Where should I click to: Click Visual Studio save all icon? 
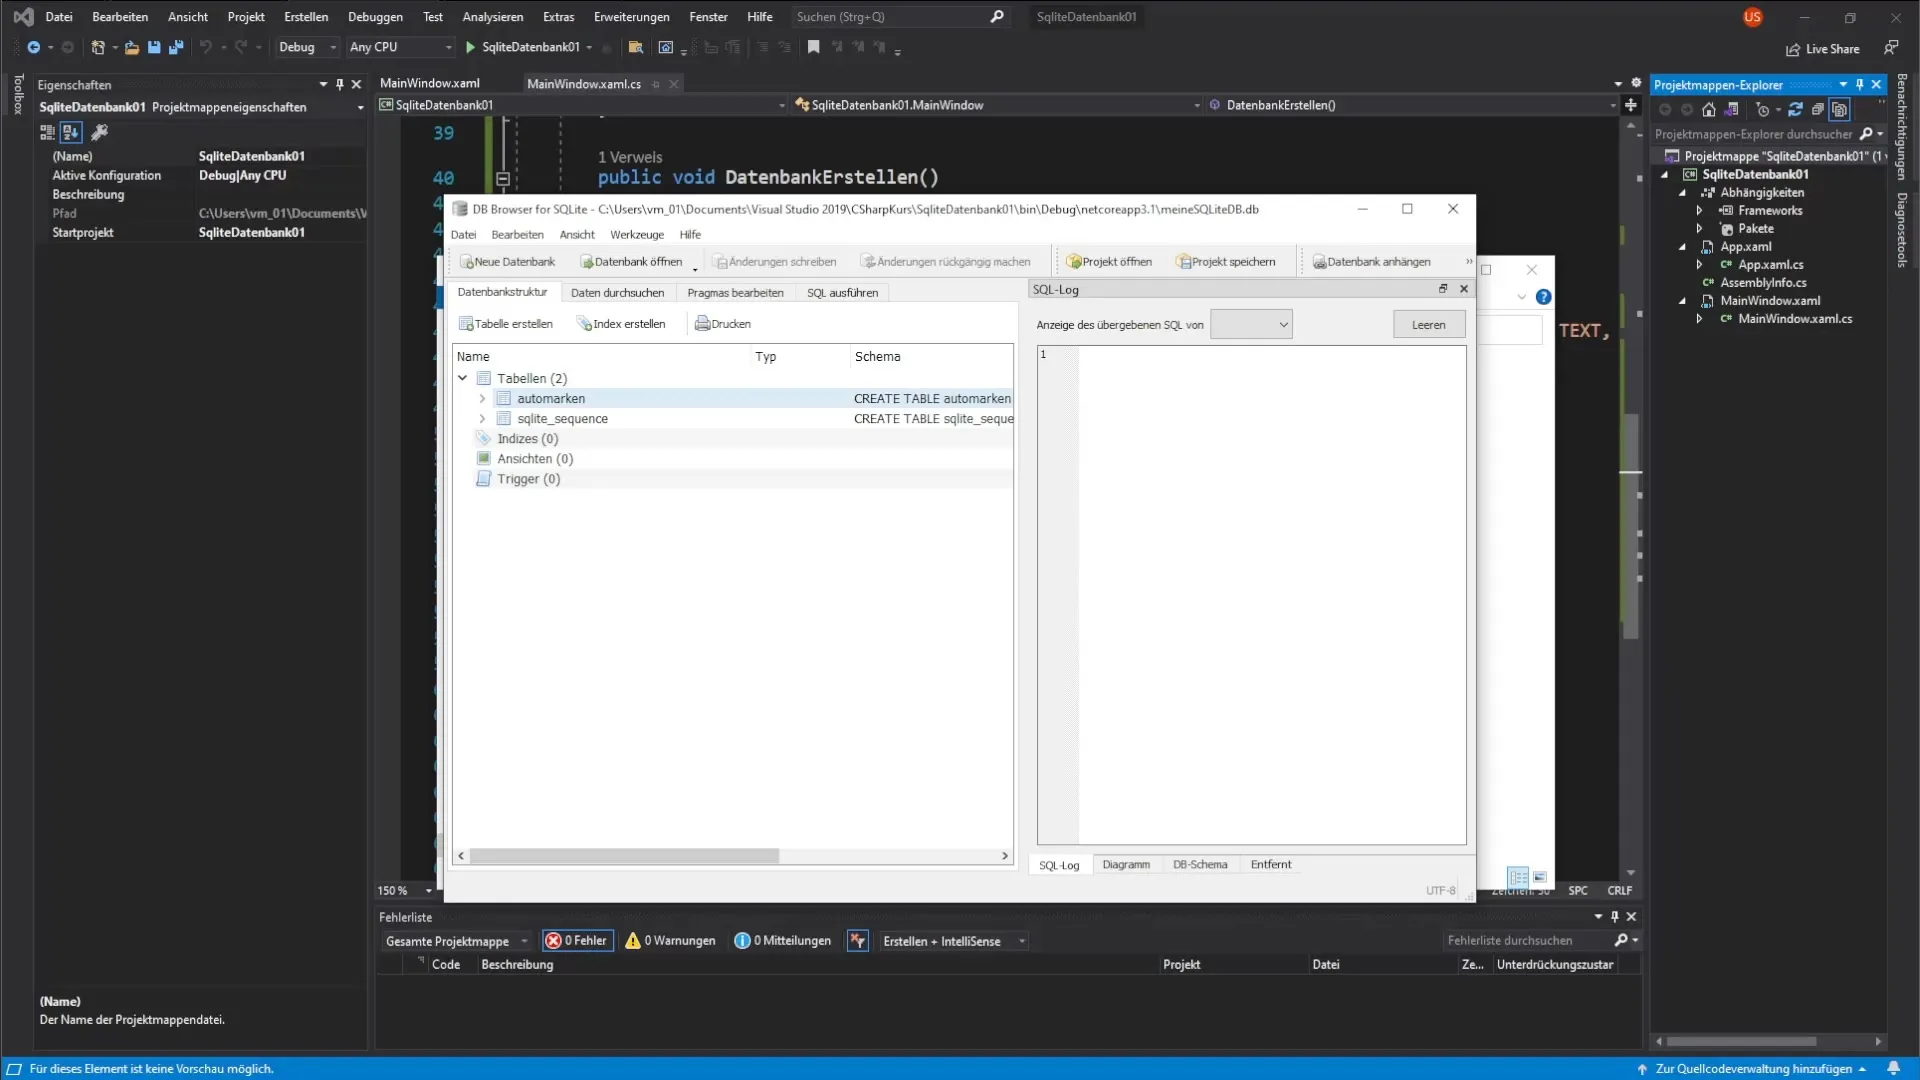(x=176, y=47)
